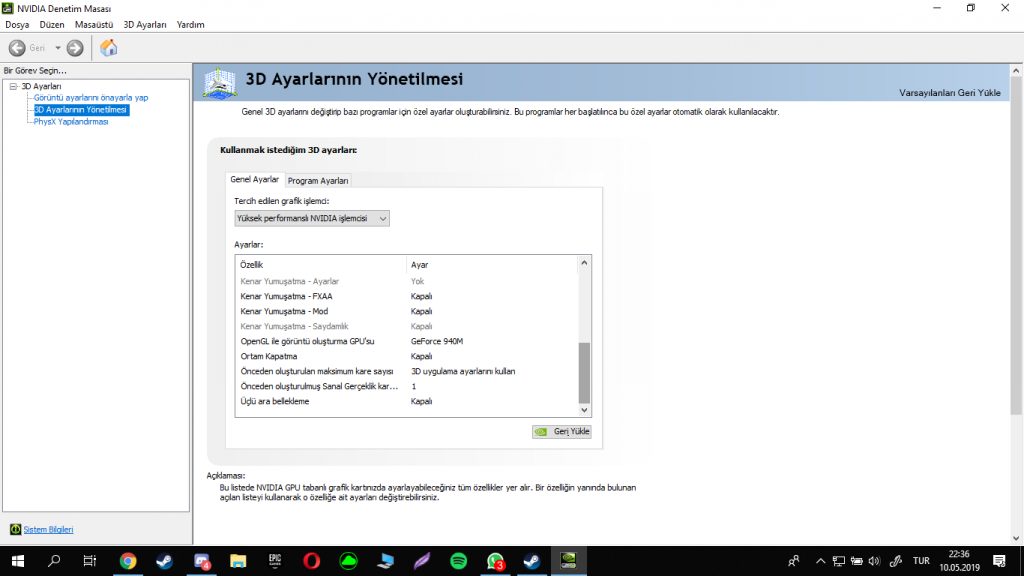Viewport: 1024px width, 576px height.
Task: Go to the Home icon in the toolbar
Action: coord(108,48)
